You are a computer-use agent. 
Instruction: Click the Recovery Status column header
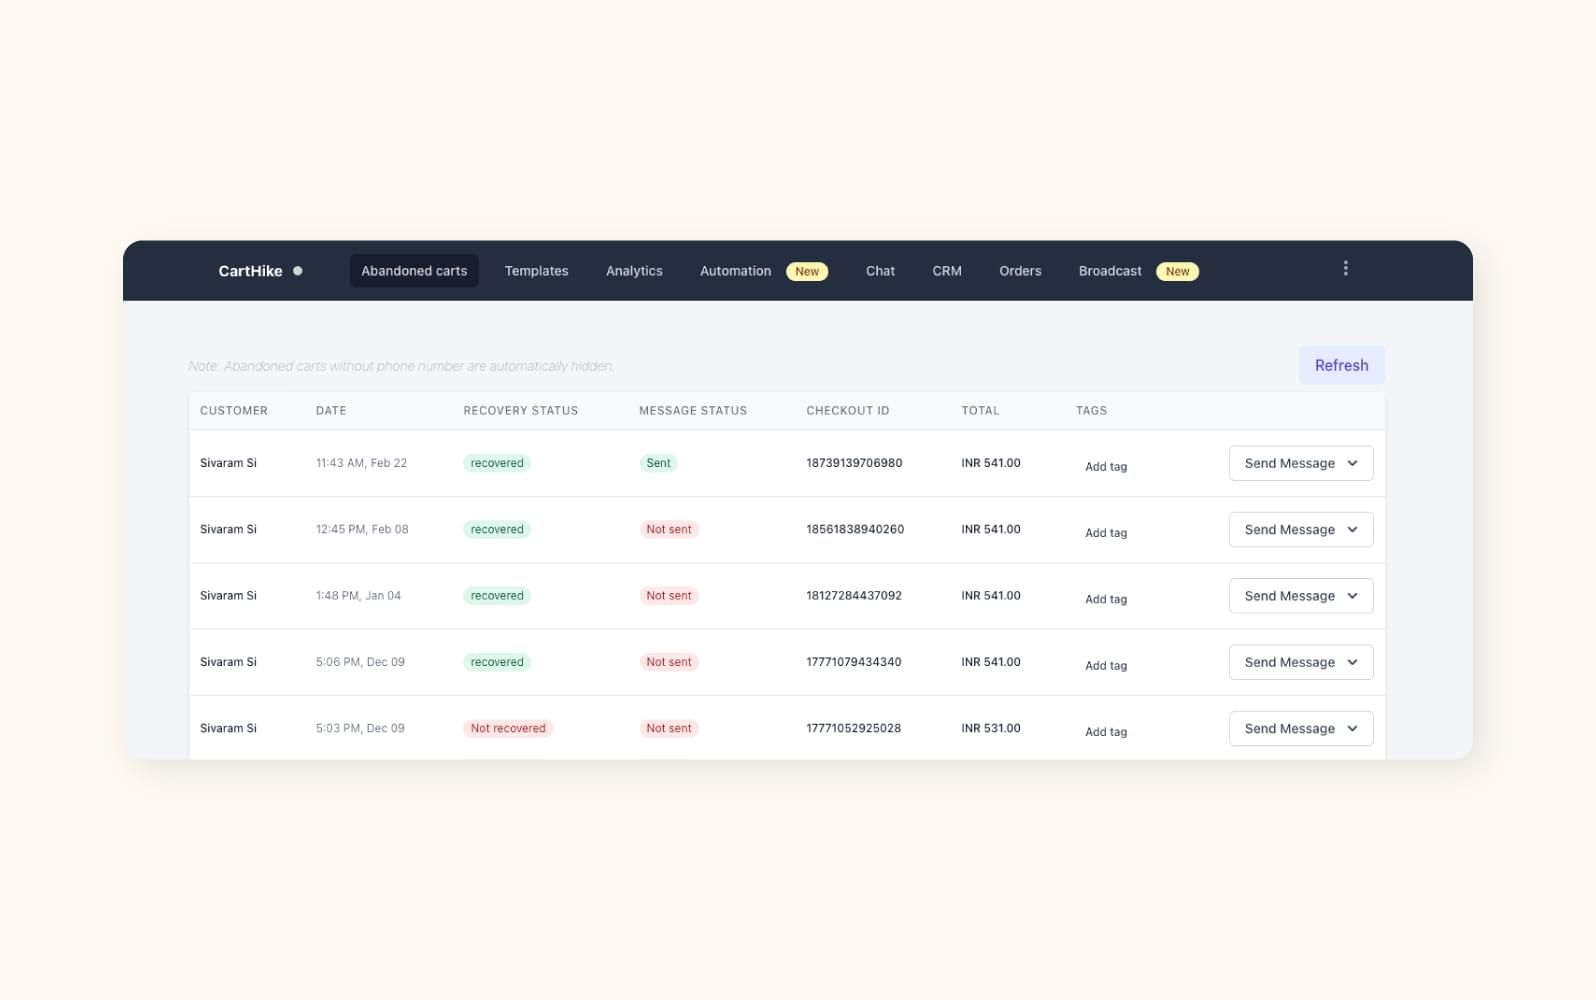520,411
